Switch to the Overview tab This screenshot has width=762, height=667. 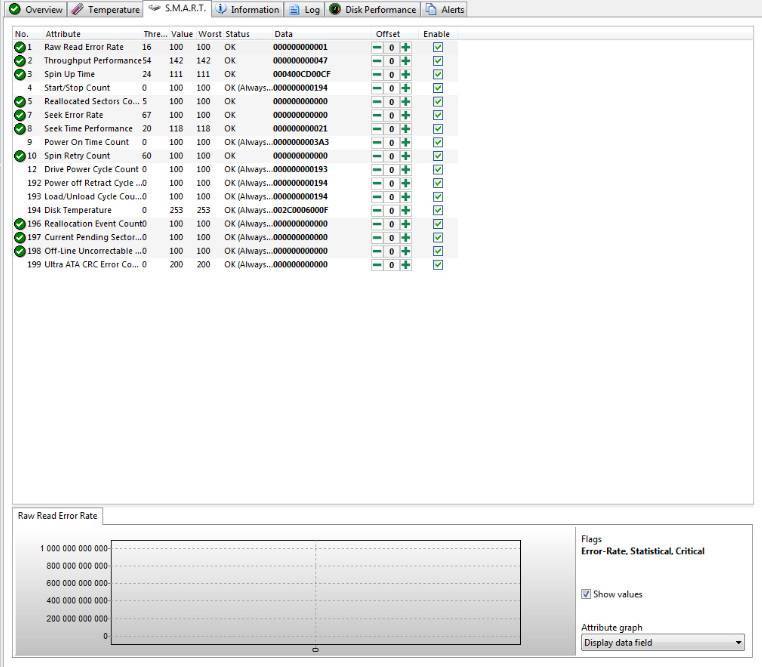(36, 9)
